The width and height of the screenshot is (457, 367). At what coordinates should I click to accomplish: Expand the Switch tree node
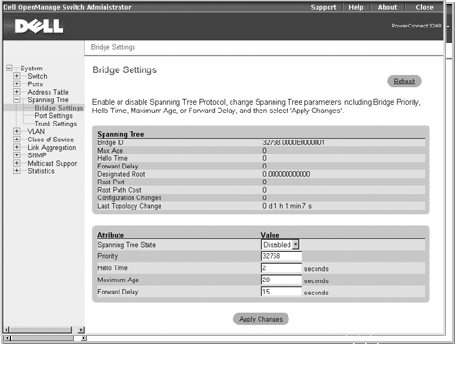[x=17, y=76]
